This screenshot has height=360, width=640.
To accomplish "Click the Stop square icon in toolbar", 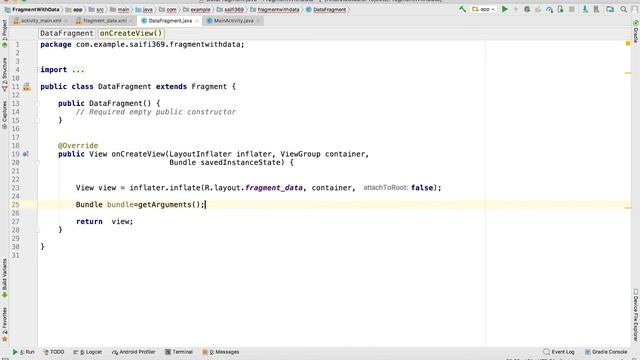I will coord(572,9).
